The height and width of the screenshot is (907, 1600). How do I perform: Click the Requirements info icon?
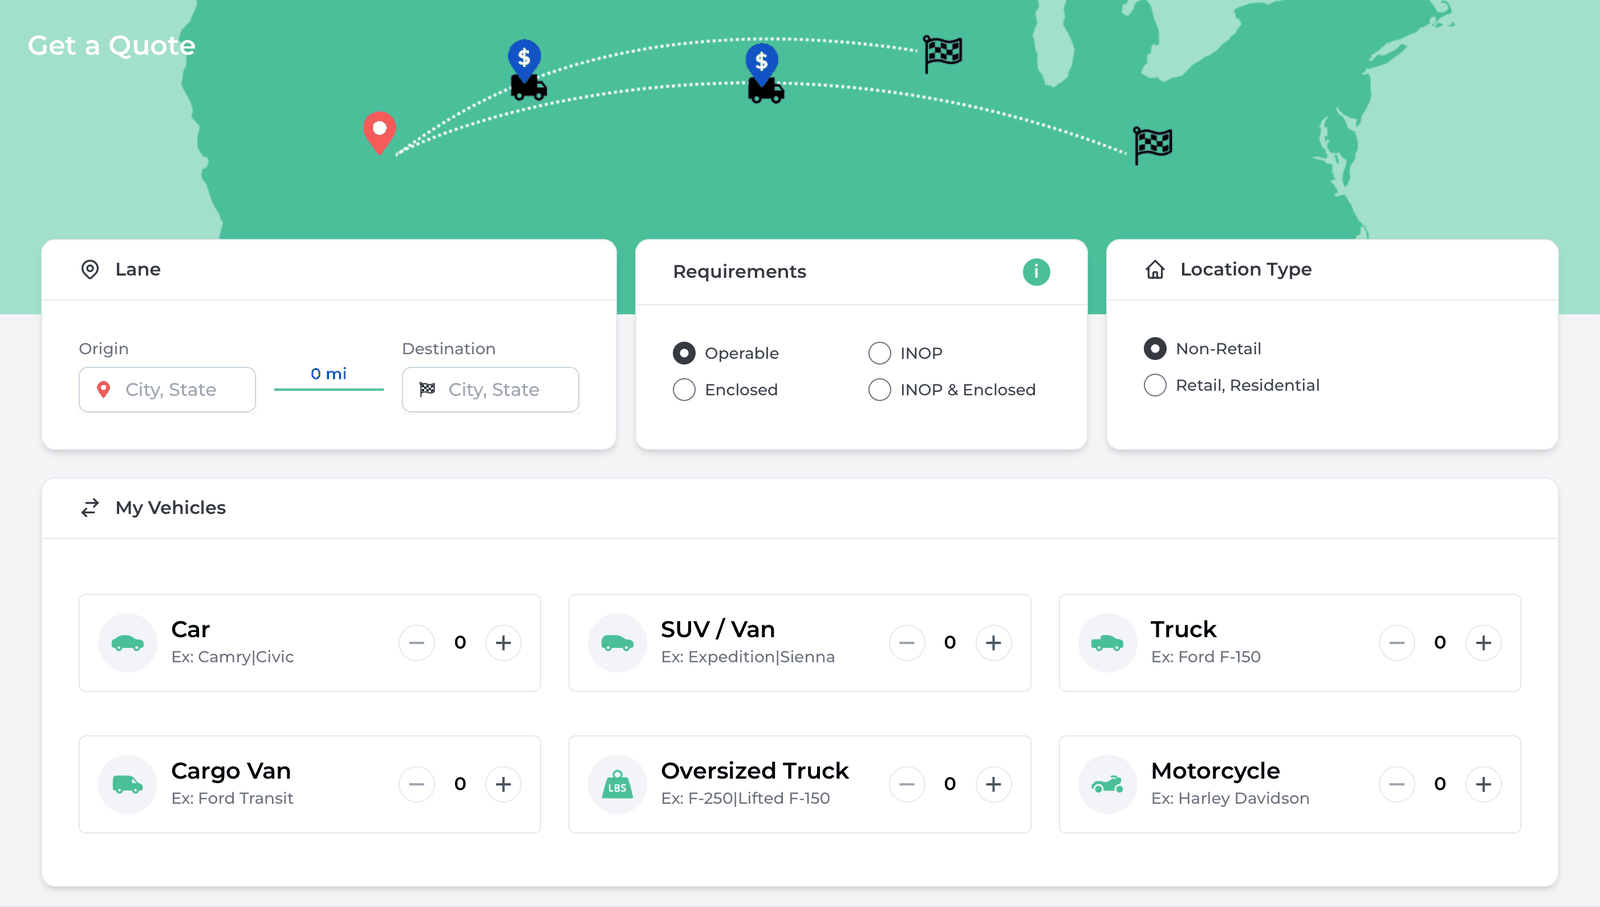1036,272
